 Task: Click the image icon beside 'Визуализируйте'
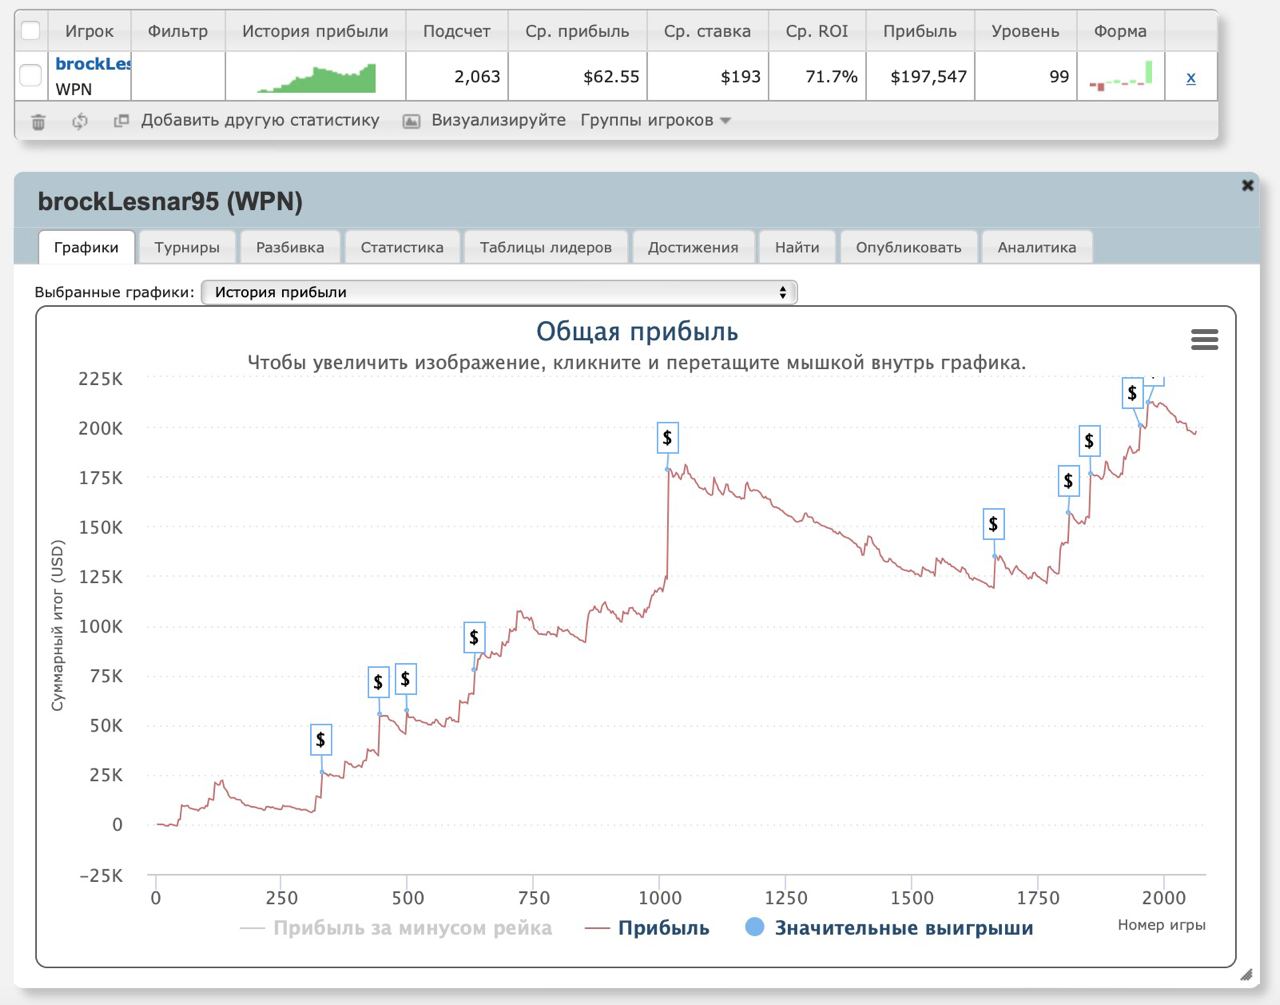411,121
